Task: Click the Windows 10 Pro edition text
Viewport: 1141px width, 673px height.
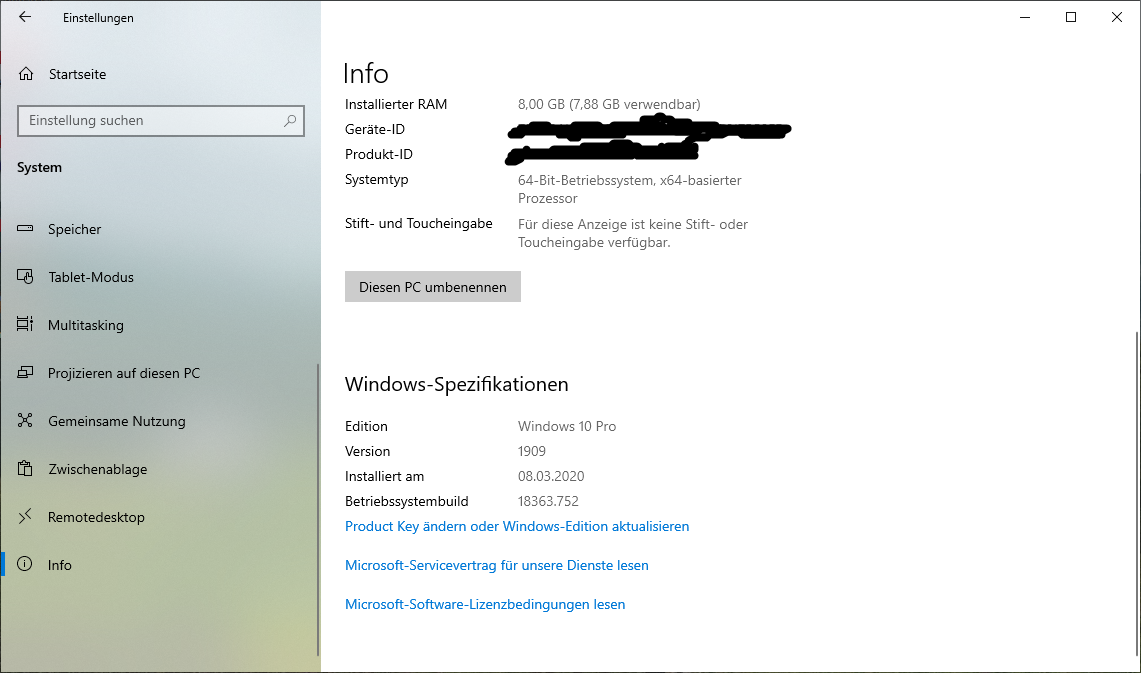Action: [x=567, y=426]
